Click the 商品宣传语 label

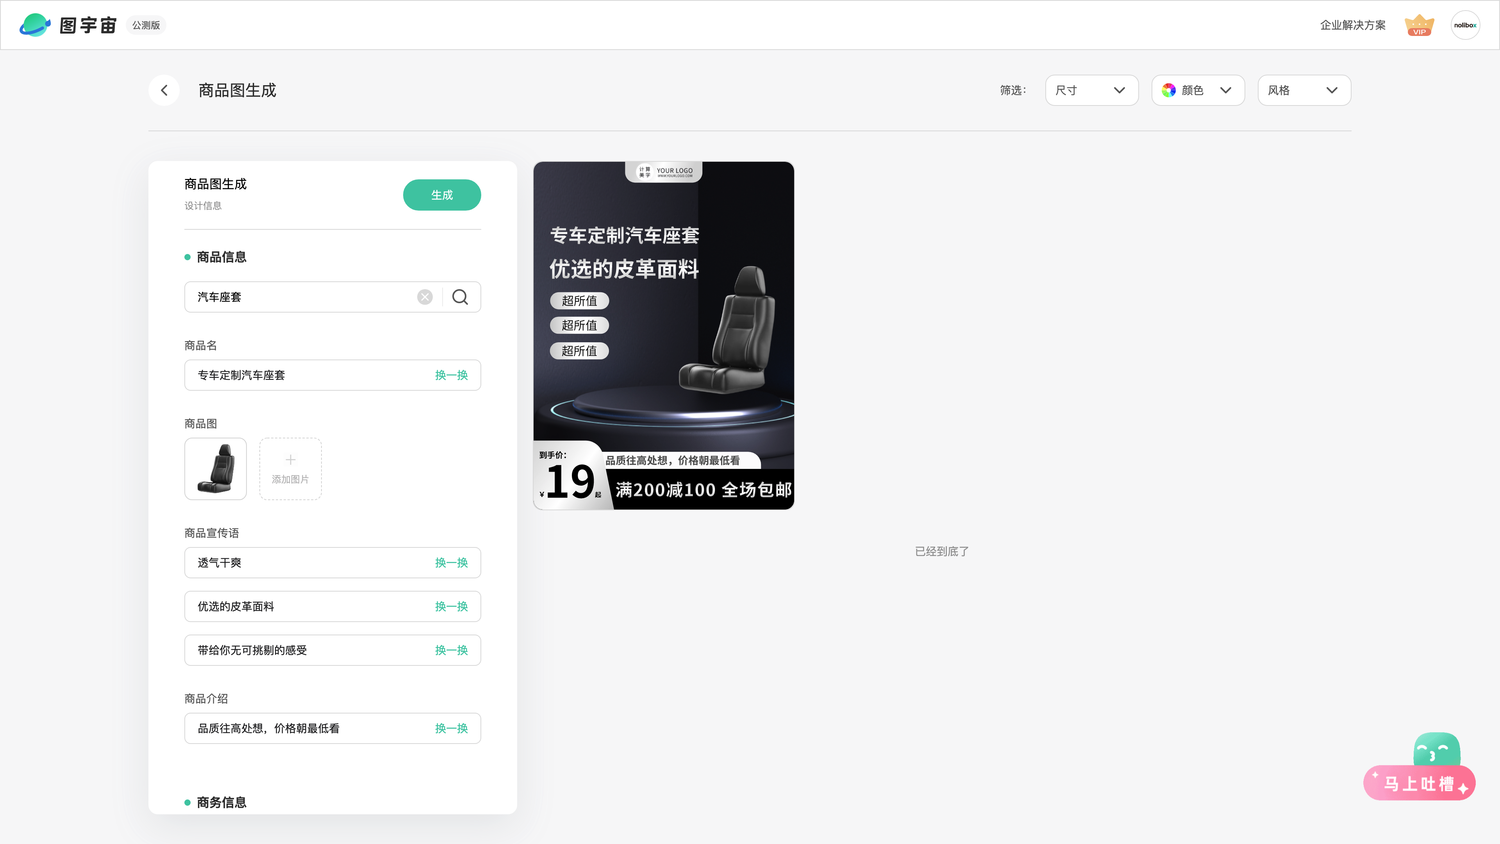click(x=212, y=533)
